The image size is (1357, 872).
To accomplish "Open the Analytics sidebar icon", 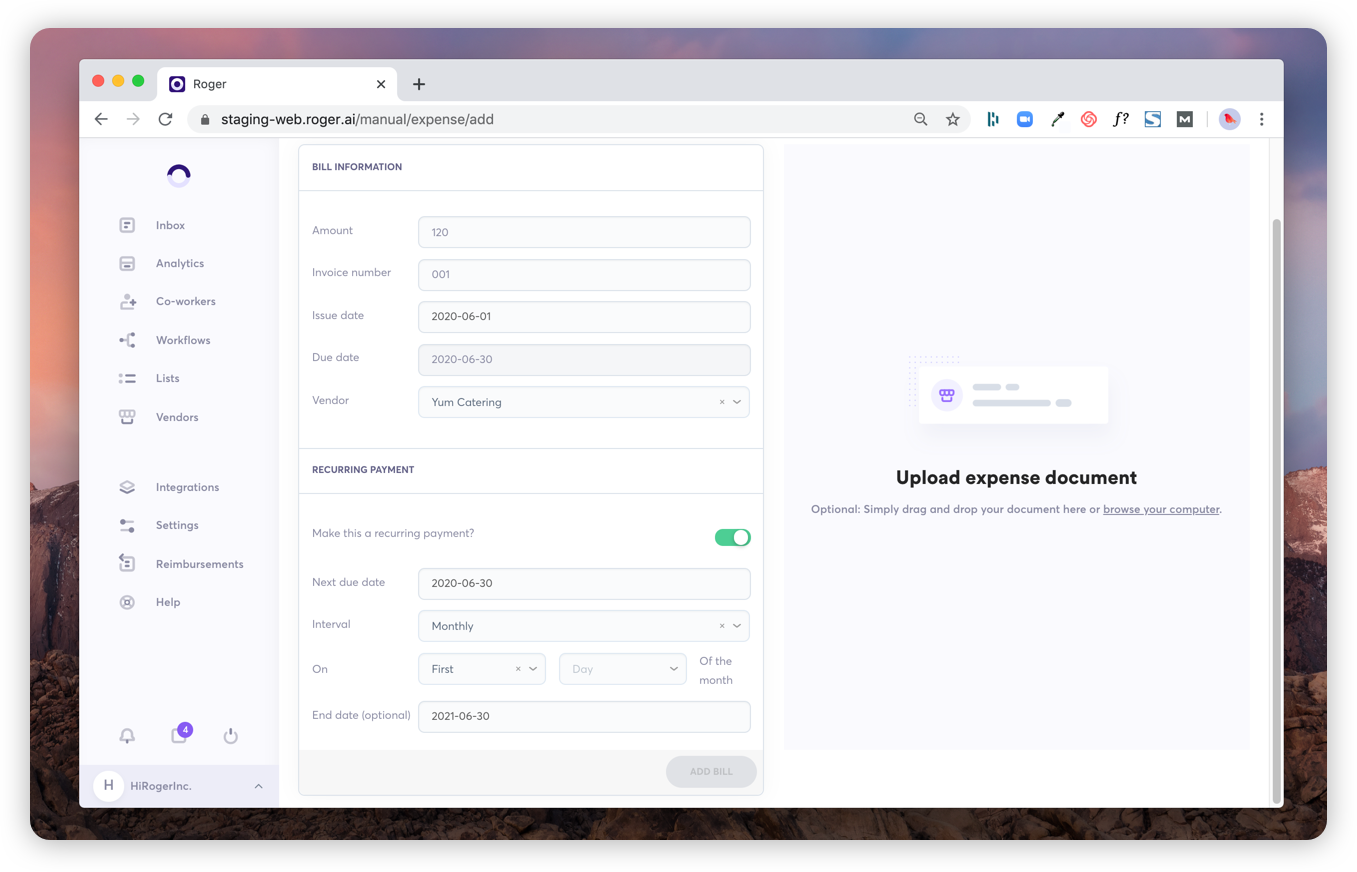I will click(x=127, y=264).
